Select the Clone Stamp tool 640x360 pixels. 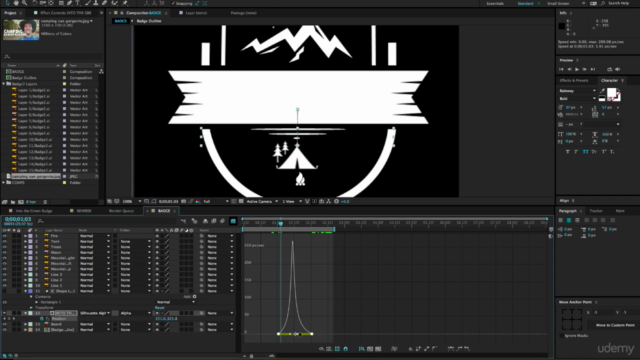tap(96, 3)
